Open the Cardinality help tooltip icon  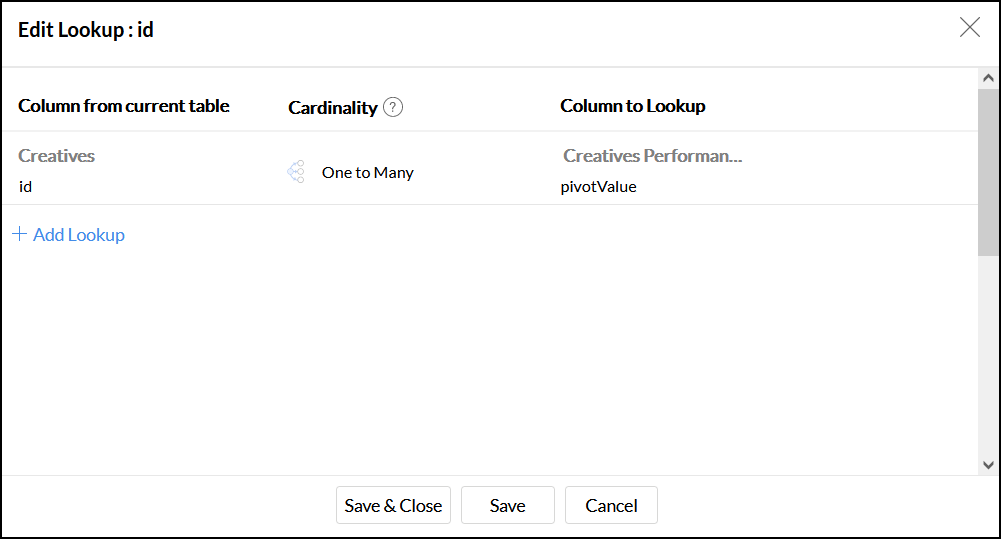393,107
